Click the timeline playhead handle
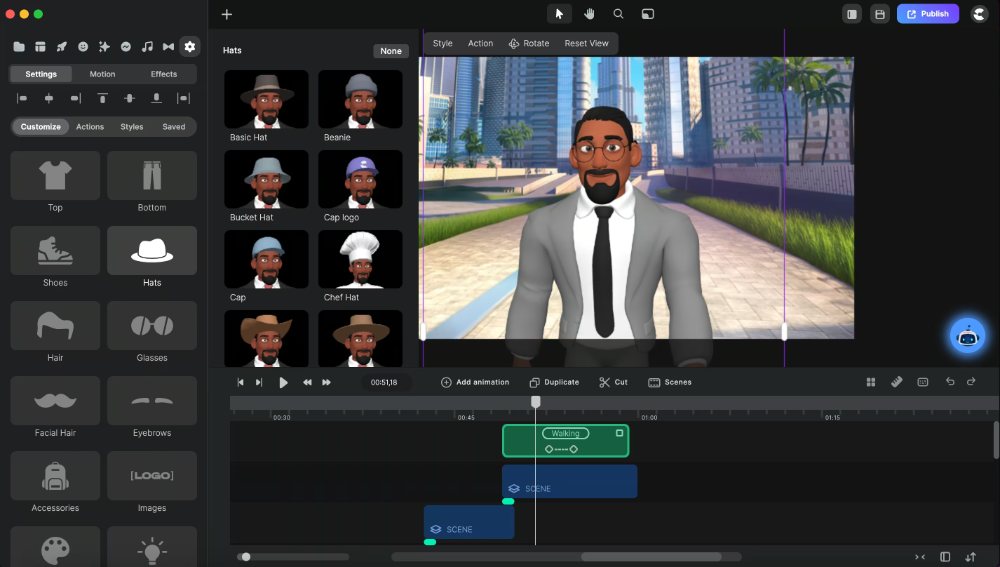This screenshot has width=1000, height=567. (x=536, y=402)
